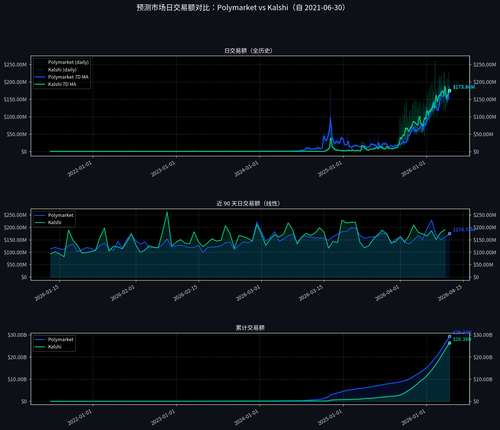Click right-axis $10.00B label of cumulative chart
Screen dimensions: 500x430
[x=483, y=379]
